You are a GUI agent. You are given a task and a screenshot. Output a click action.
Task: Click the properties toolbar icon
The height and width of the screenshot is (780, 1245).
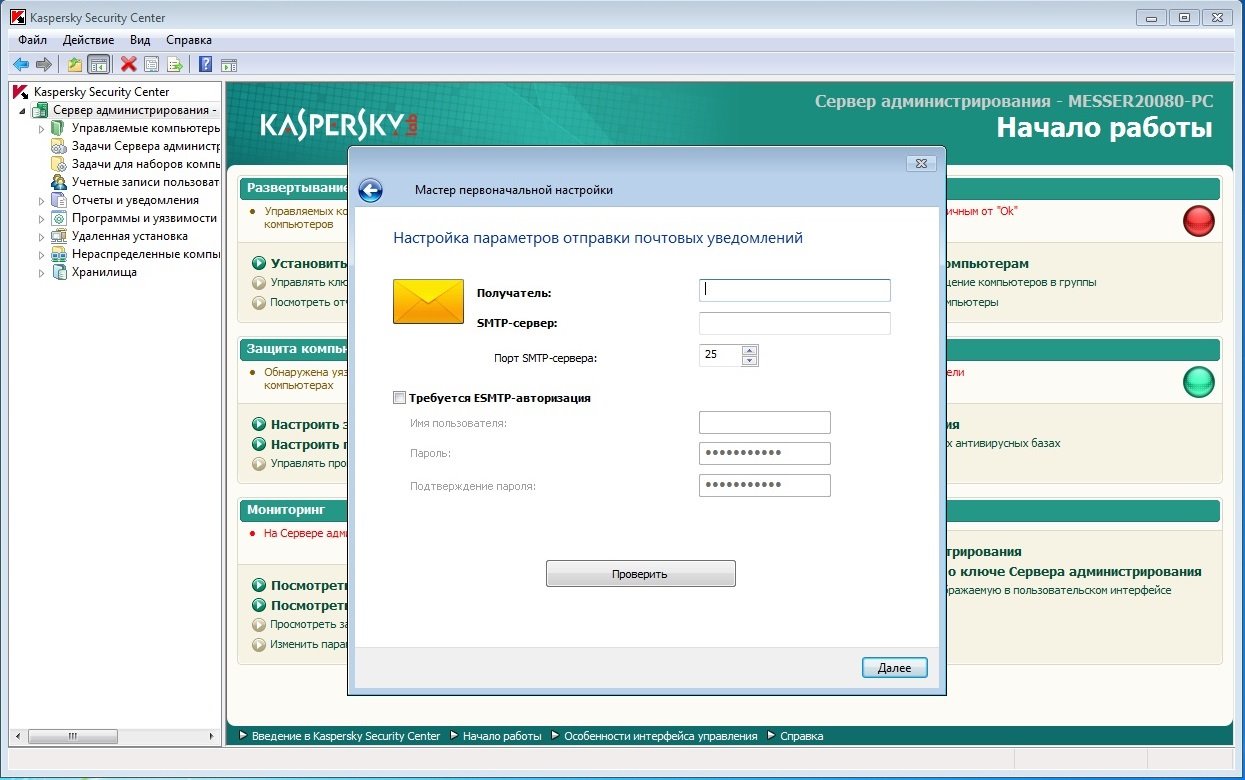(x=151, y=64)
